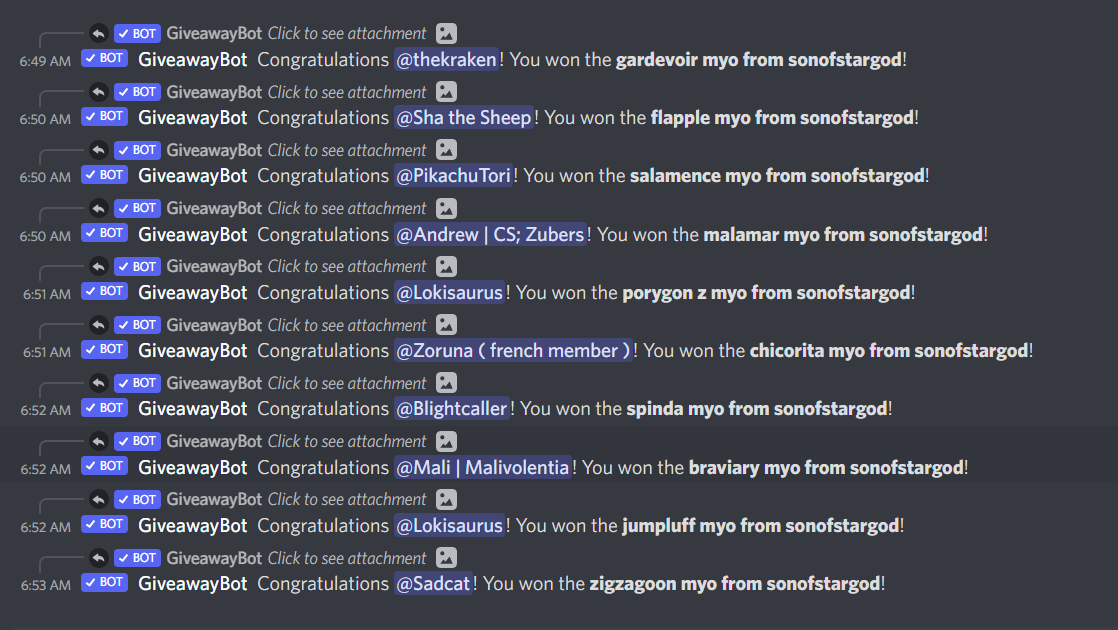1118x630 pixels.
Task: Open the @Andrew | CS; Zubers mention
Action: 491,235
